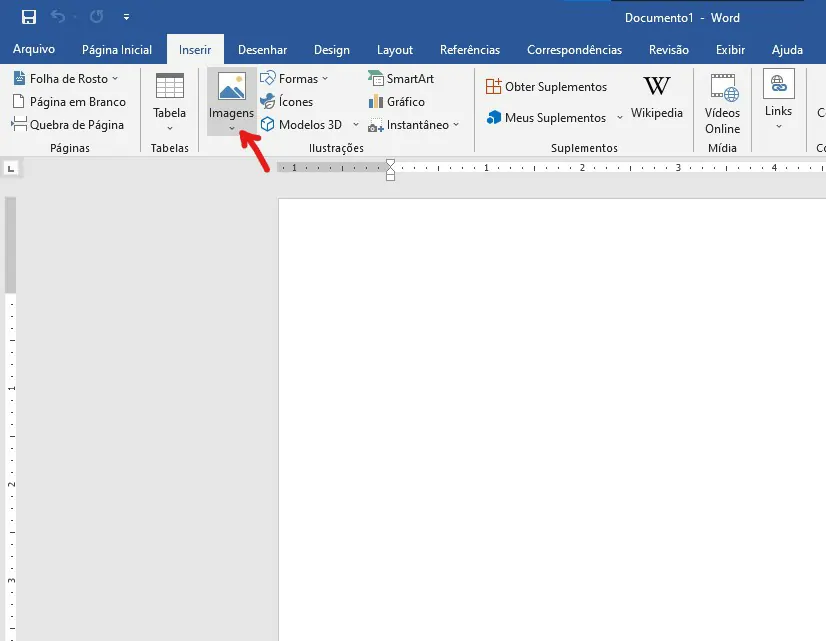
Task: Click the Redo icon in title bar
Action: coord(96,17)
